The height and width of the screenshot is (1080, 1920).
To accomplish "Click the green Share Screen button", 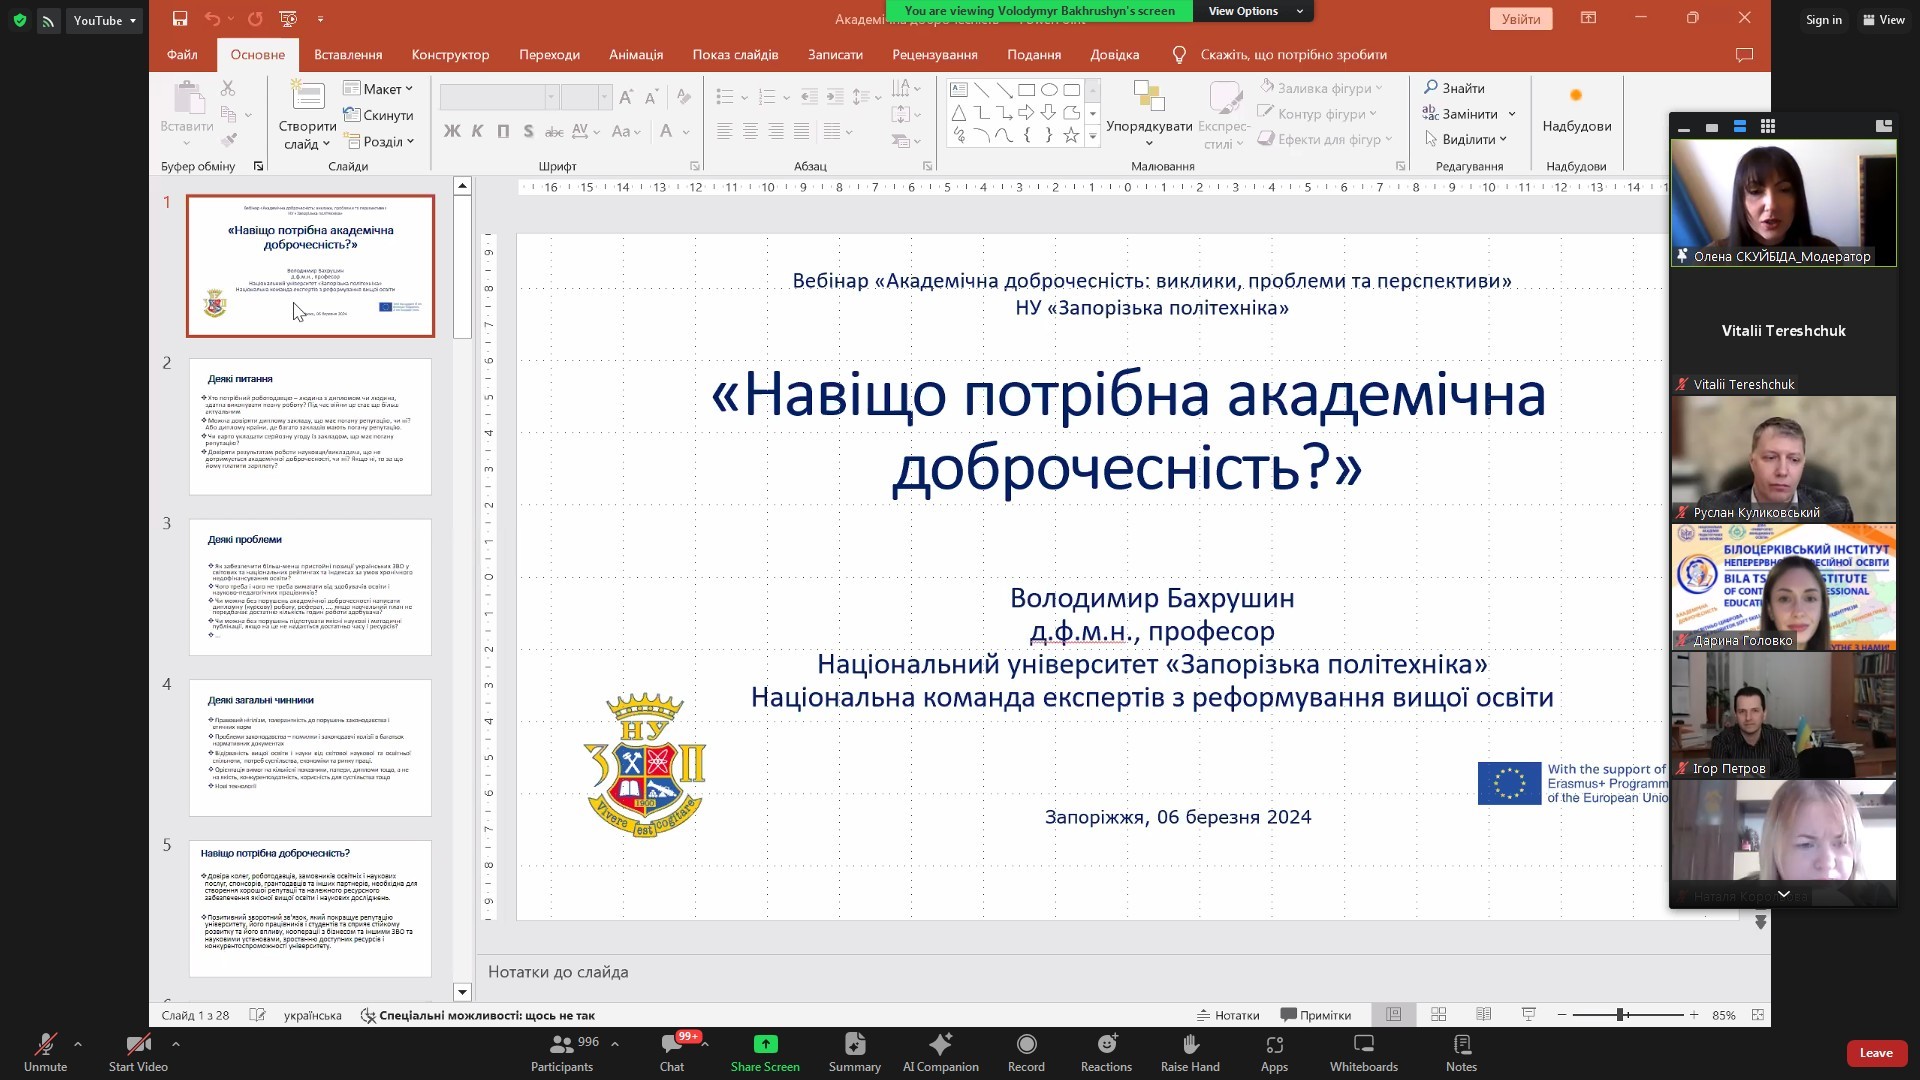I will pyautogui.click(x=765, y=1045).
